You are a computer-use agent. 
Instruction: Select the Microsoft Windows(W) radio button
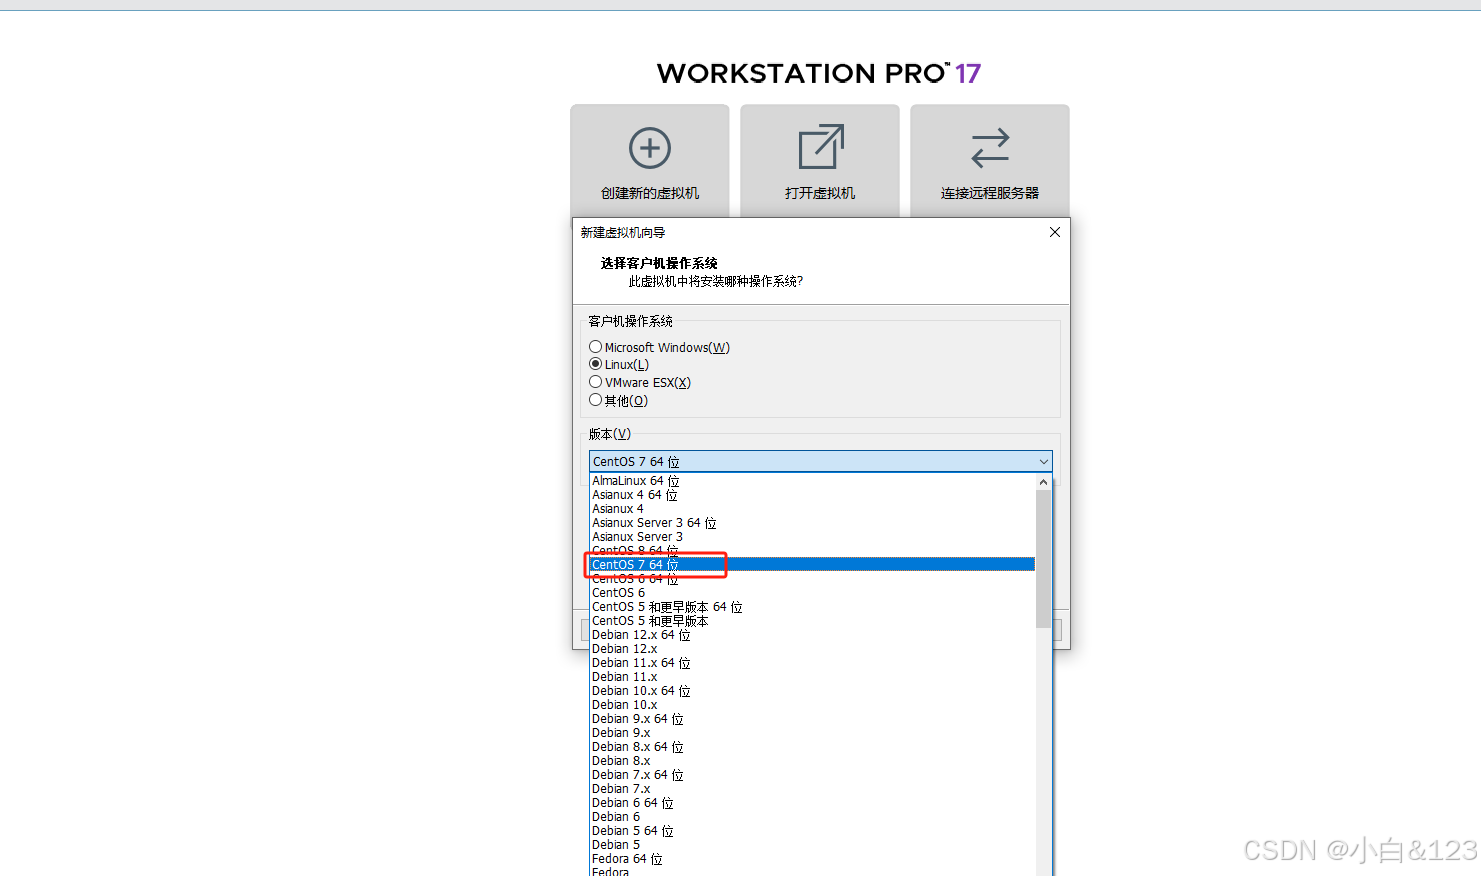[595, 347]
